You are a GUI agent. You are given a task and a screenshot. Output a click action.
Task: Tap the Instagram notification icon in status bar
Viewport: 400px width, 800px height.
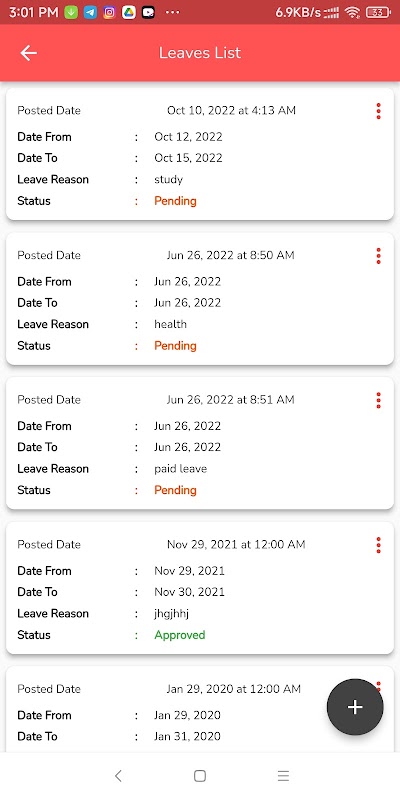[109, 13]
